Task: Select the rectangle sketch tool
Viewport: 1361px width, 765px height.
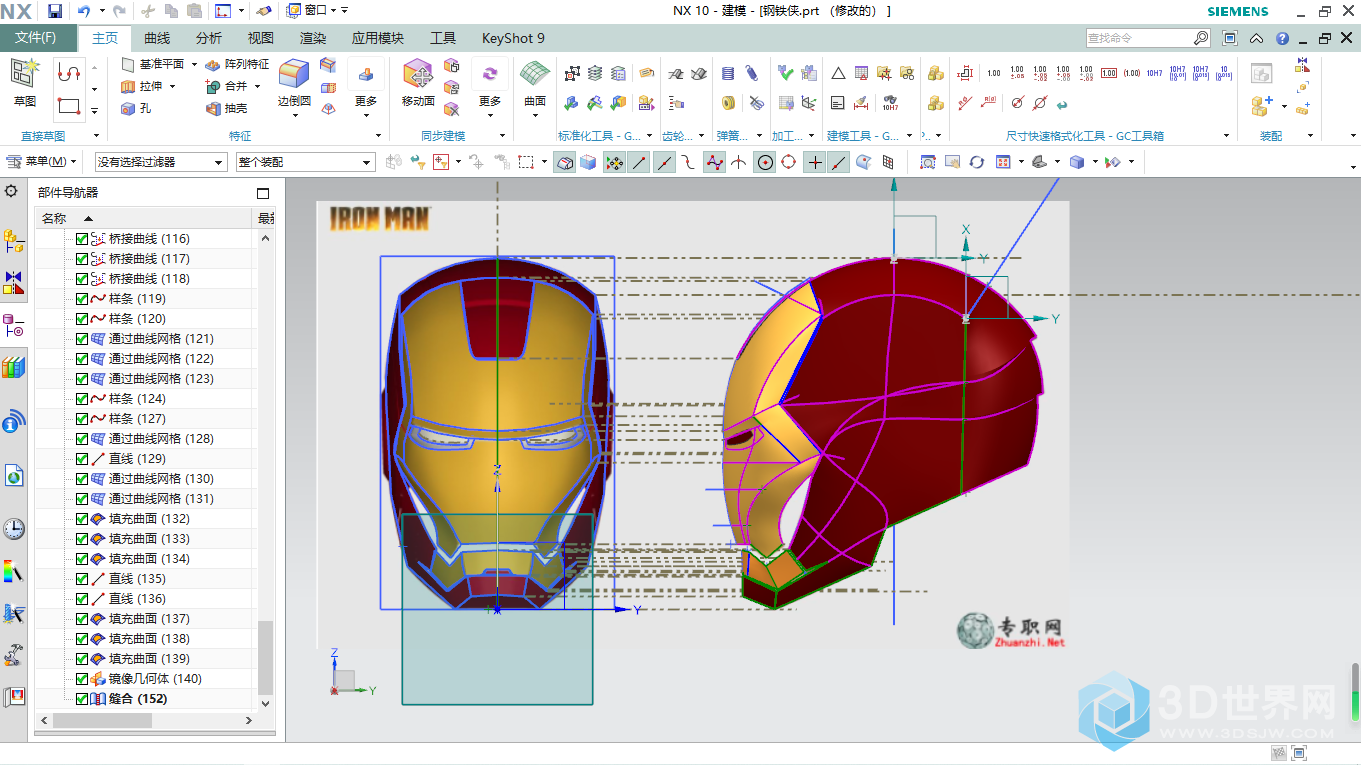Action: coord(69,105)
